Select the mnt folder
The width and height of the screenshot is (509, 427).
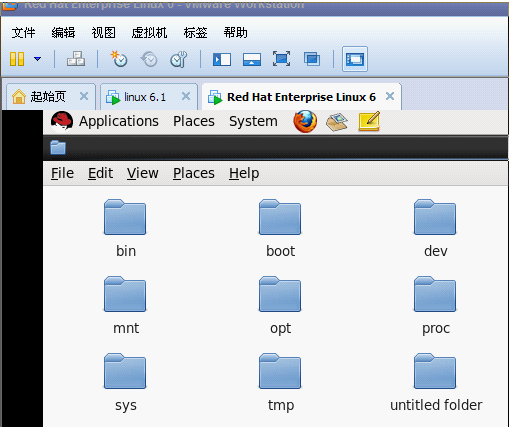coord(125,294)
